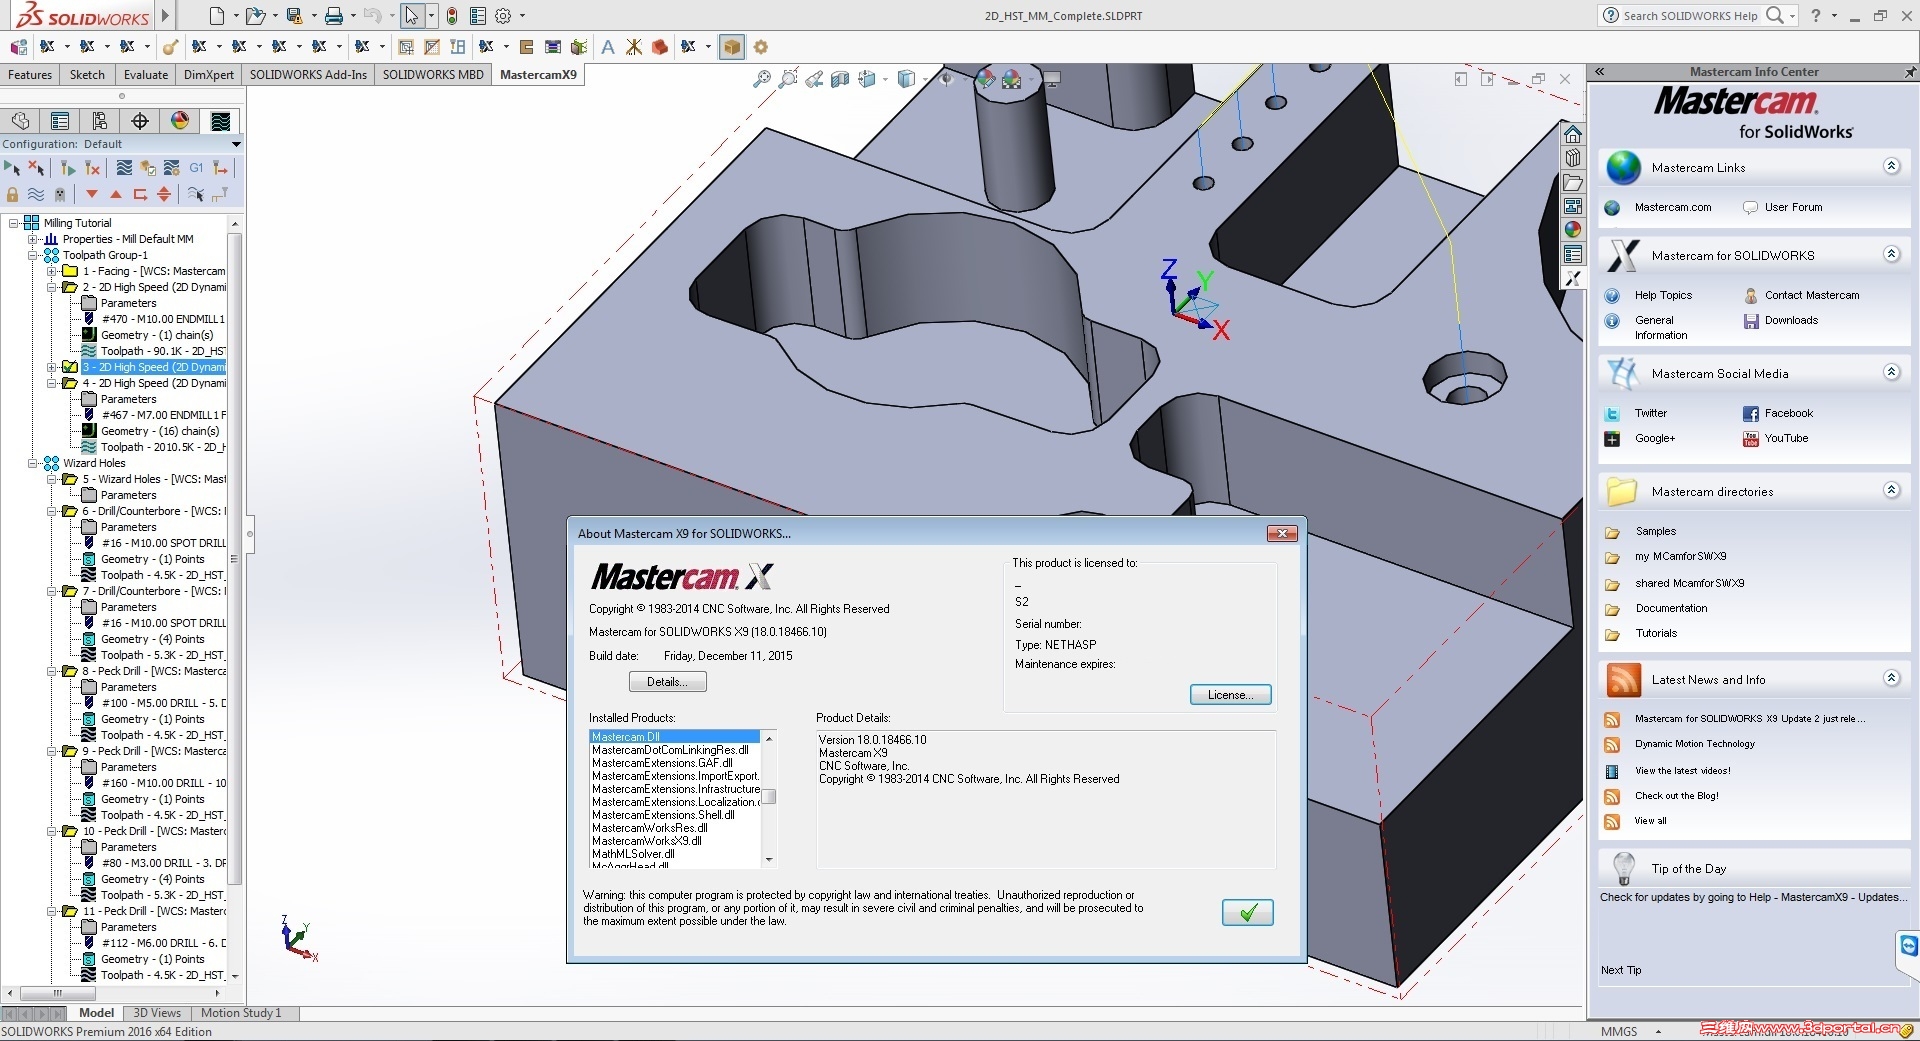Select the Geometry - (16) chain(s) item

(x=160, y=431)
